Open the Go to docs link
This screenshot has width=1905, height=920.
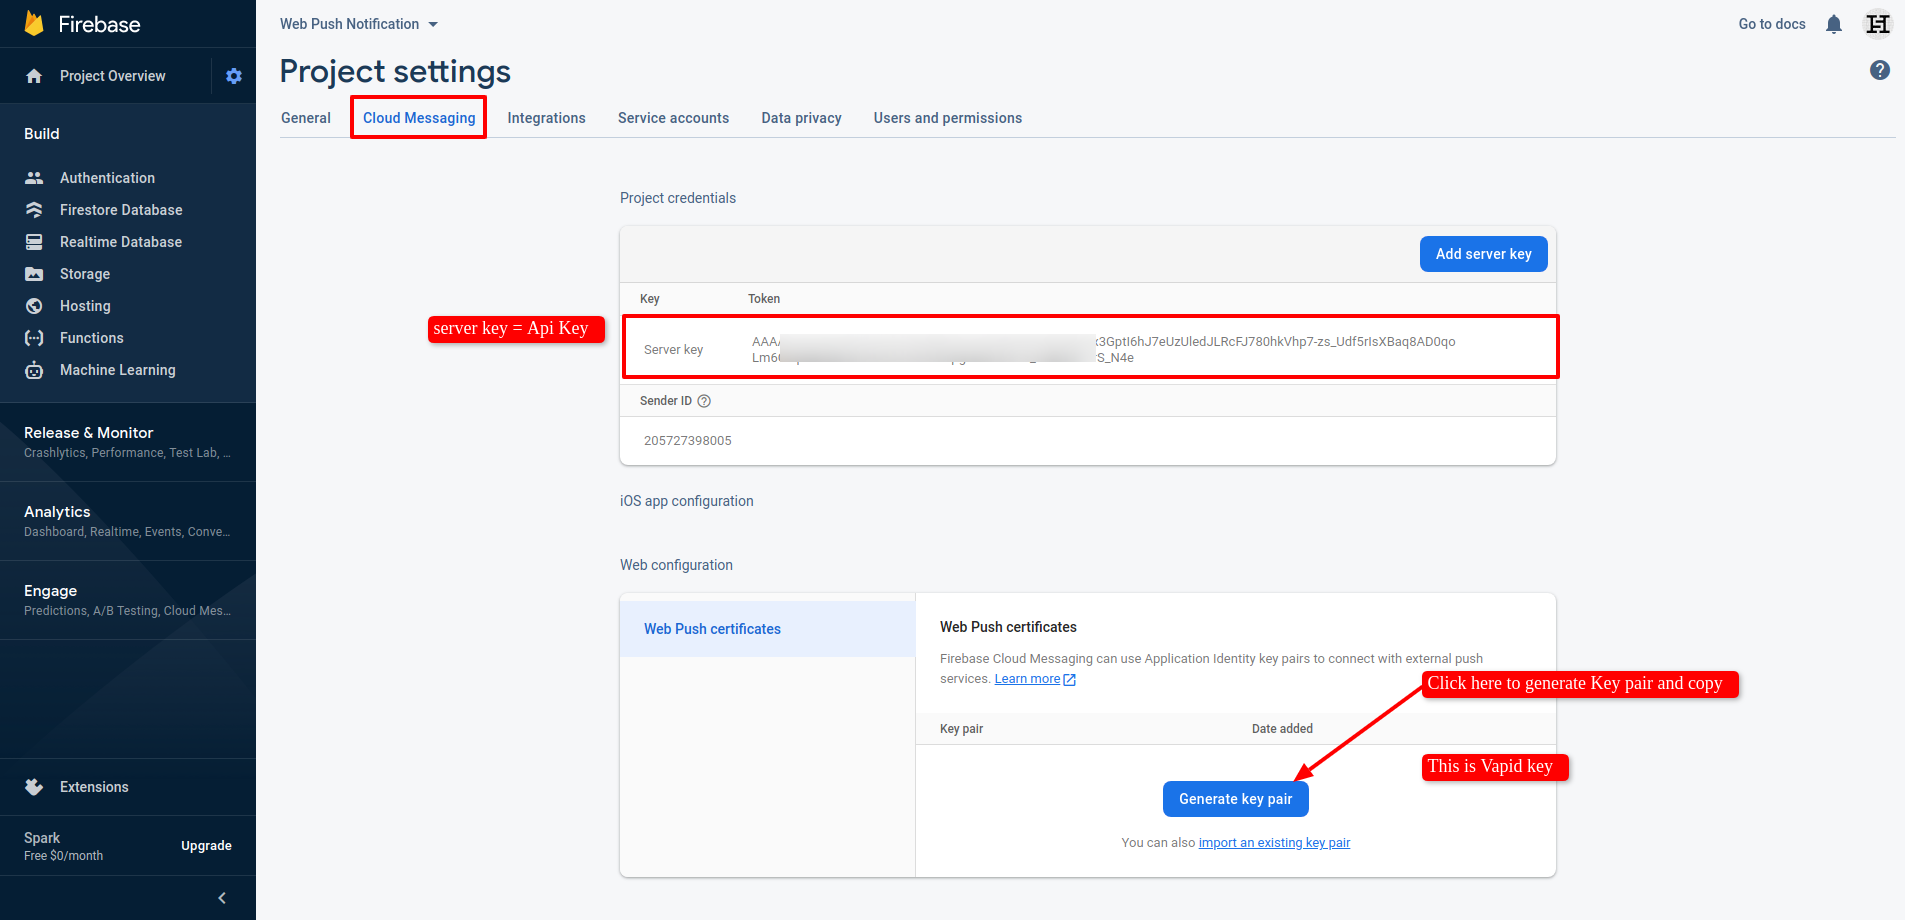pos(1772,24)
